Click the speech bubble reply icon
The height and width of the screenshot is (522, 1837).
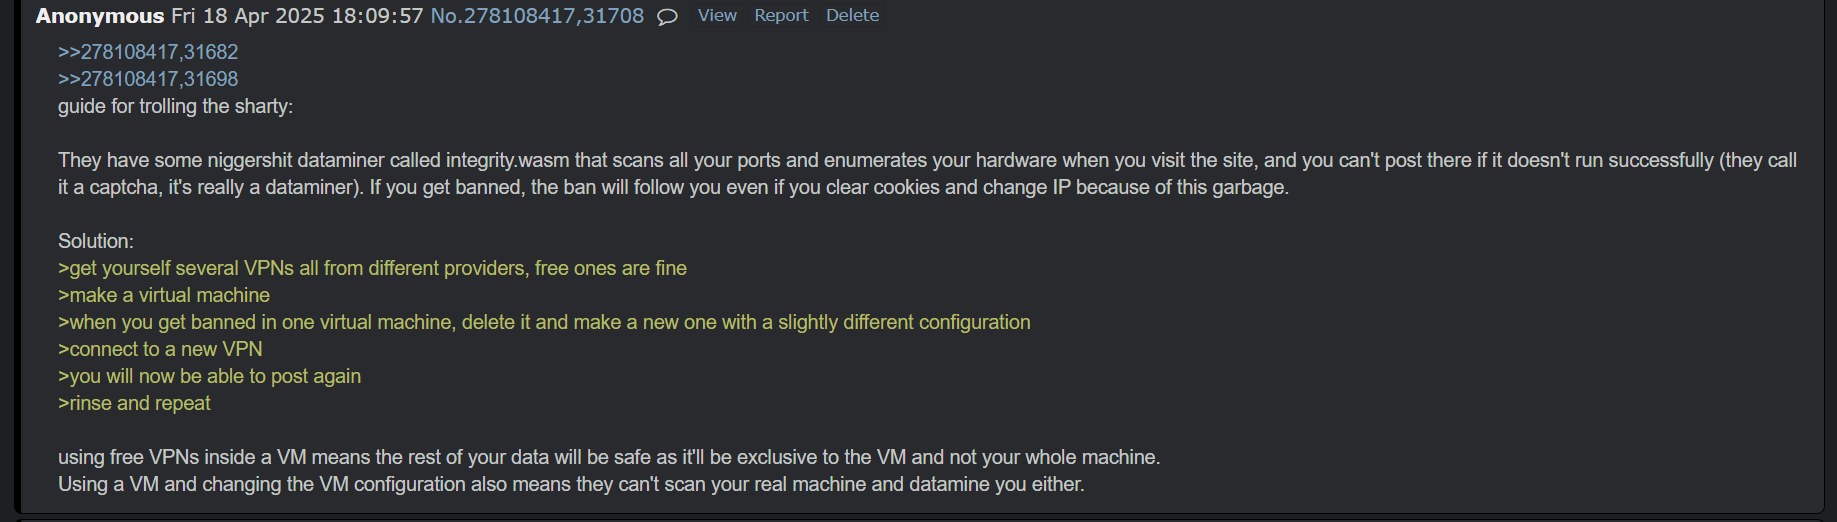point(667,17)
